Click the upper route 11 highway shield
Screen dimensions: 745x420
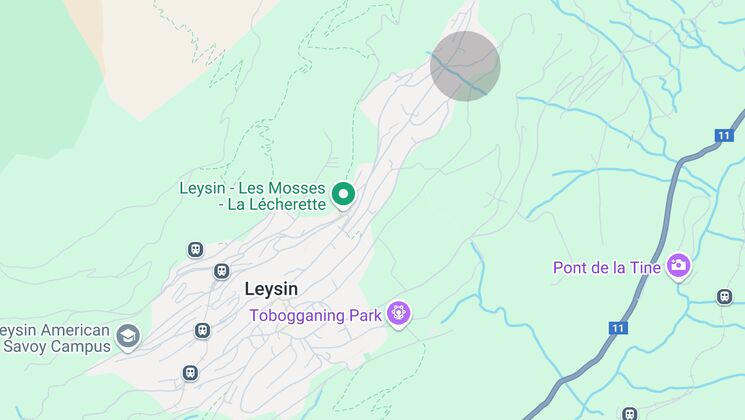(x=724, y=136)
